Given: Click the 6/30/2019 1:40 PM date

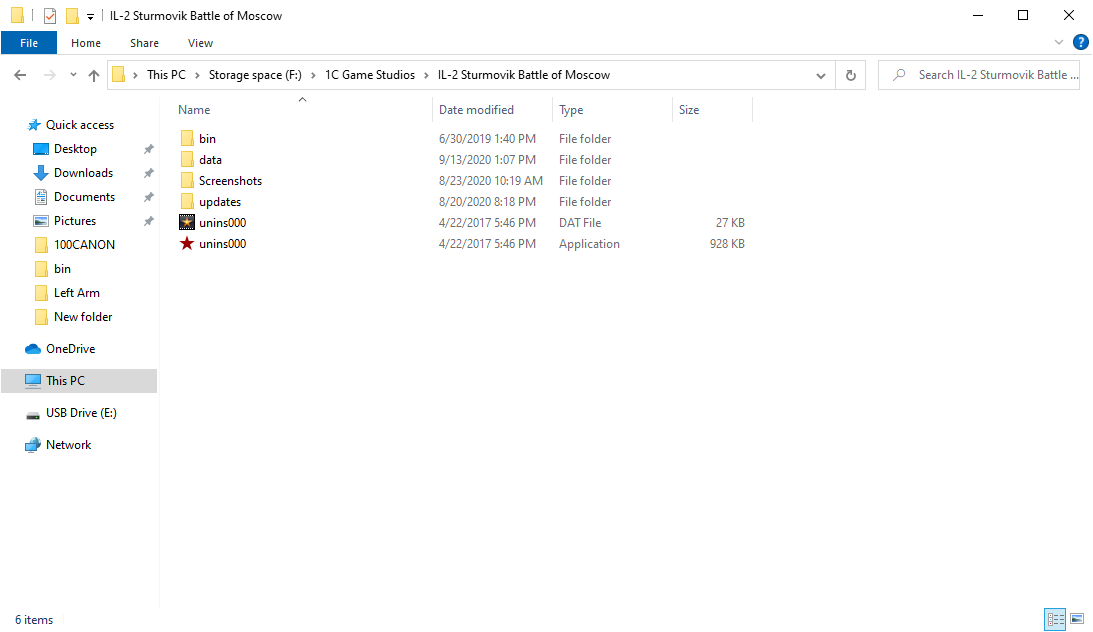Looking at the screenshot, I should pos(487,139).
